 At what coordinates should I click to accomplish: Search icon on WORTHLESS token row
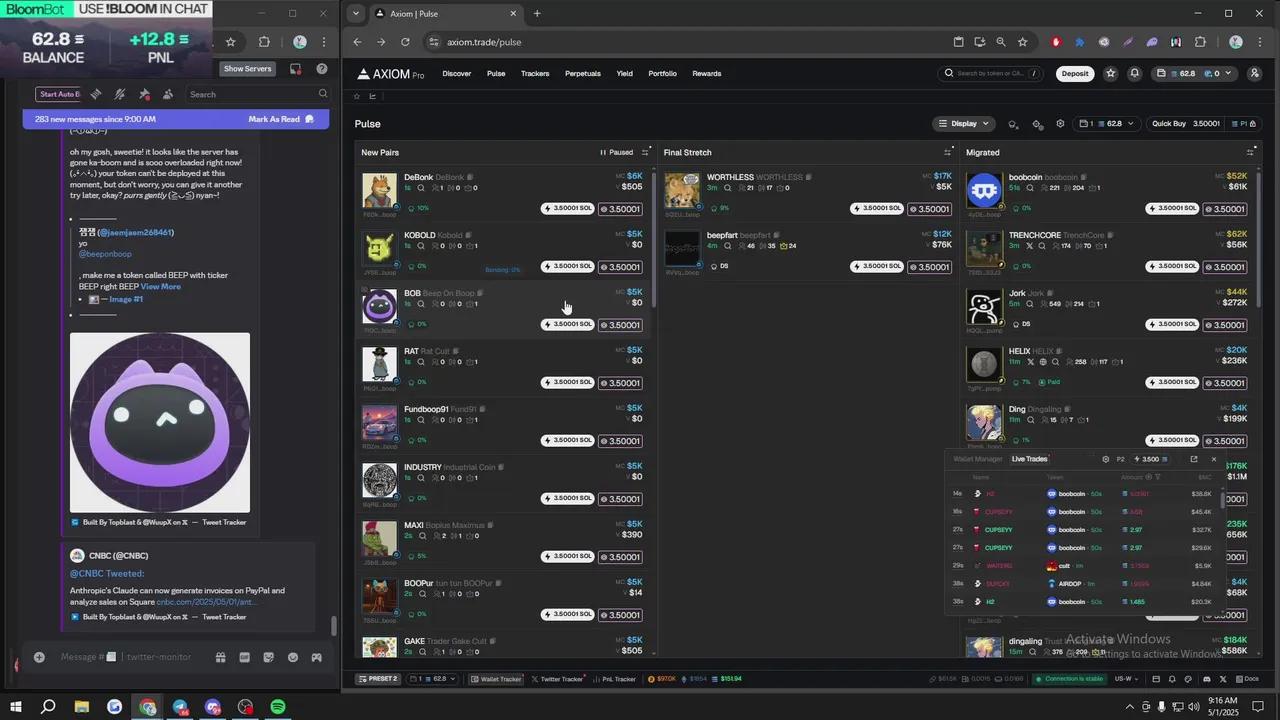point(727,188)
